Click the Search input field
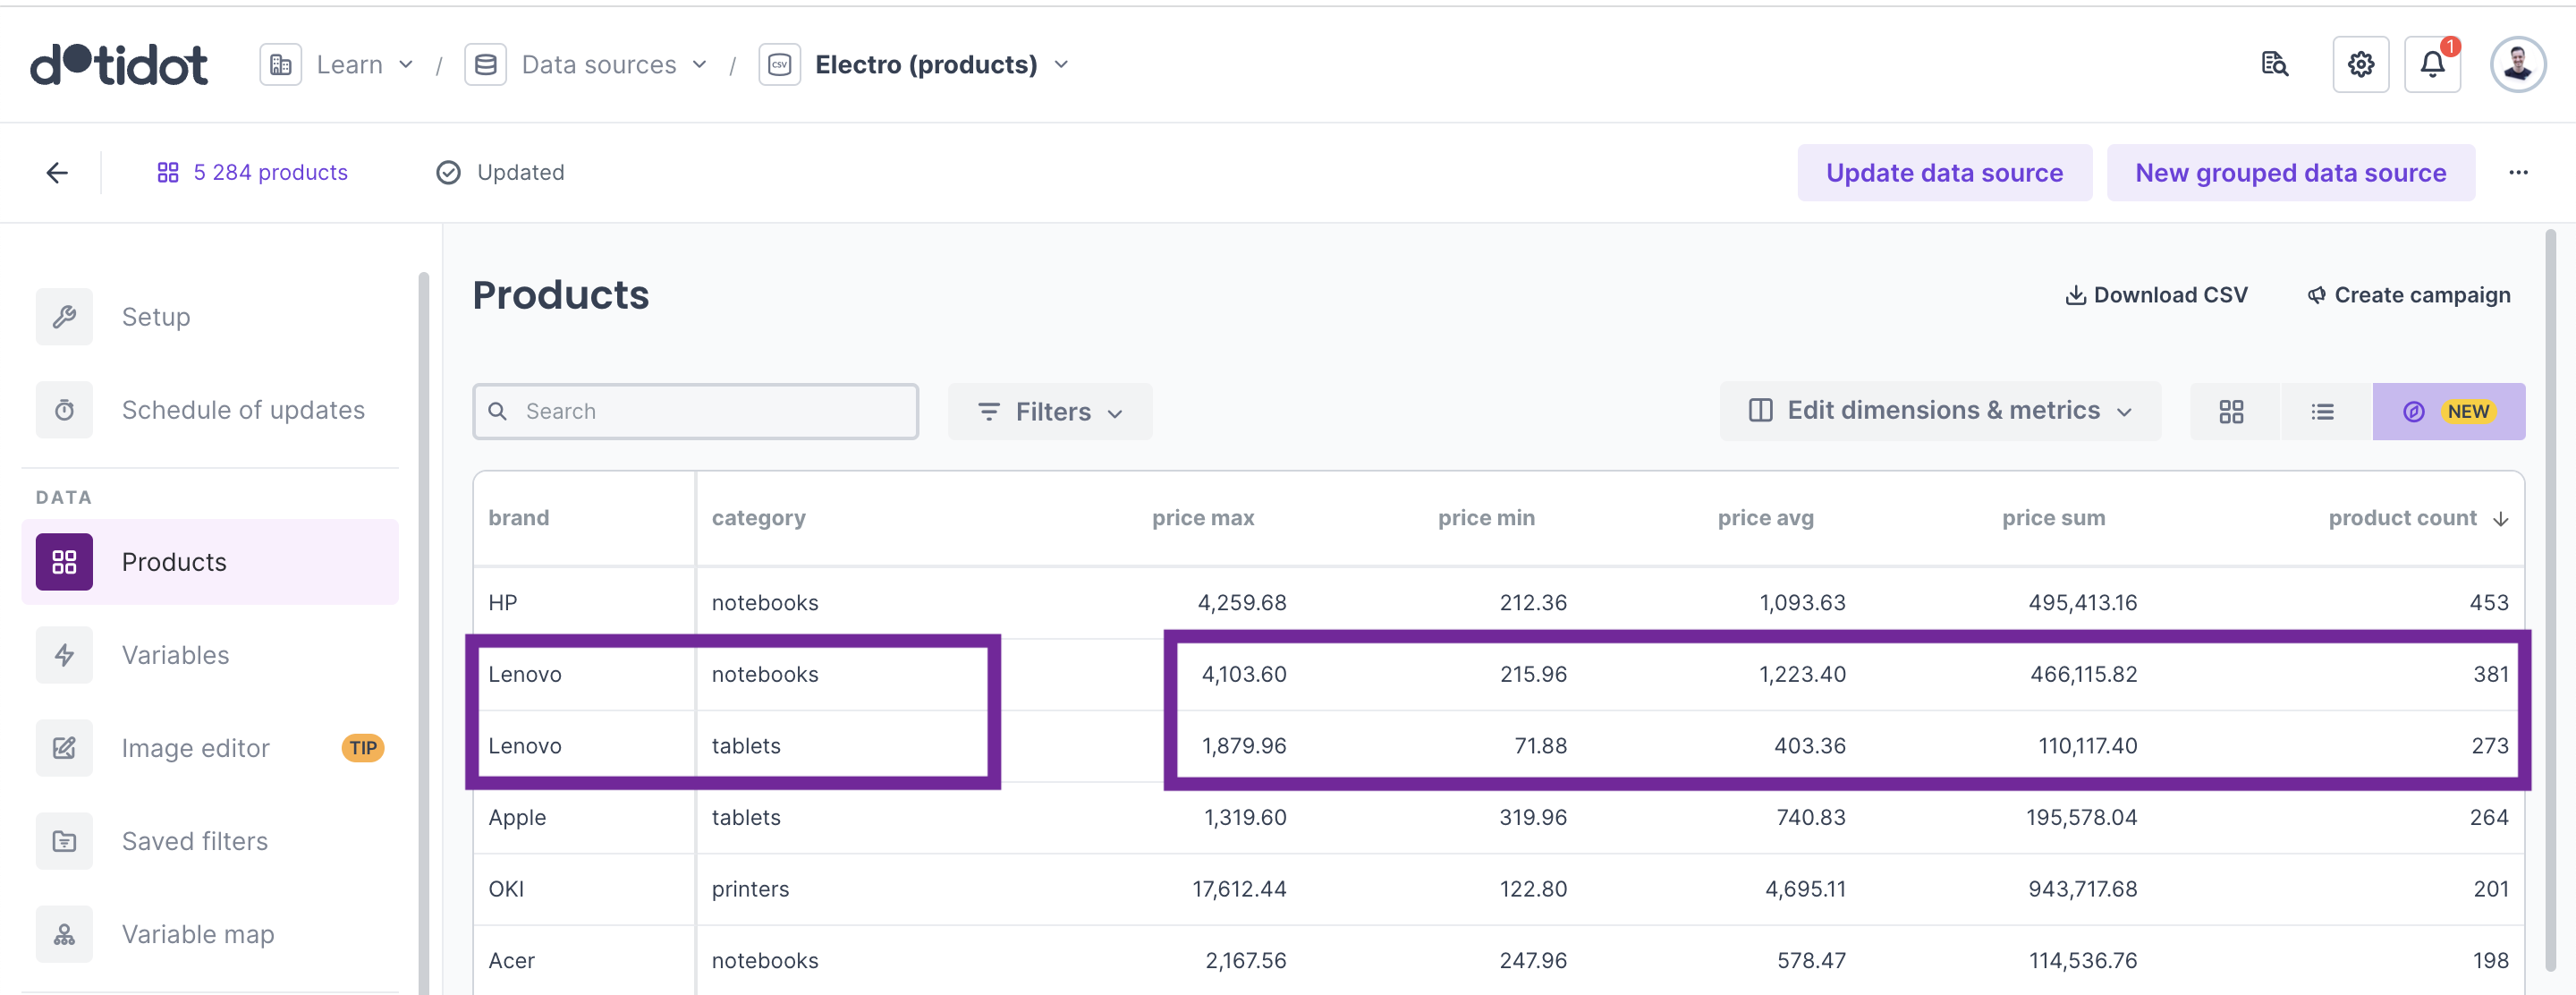2576x995 pixels. pos(695,412)
